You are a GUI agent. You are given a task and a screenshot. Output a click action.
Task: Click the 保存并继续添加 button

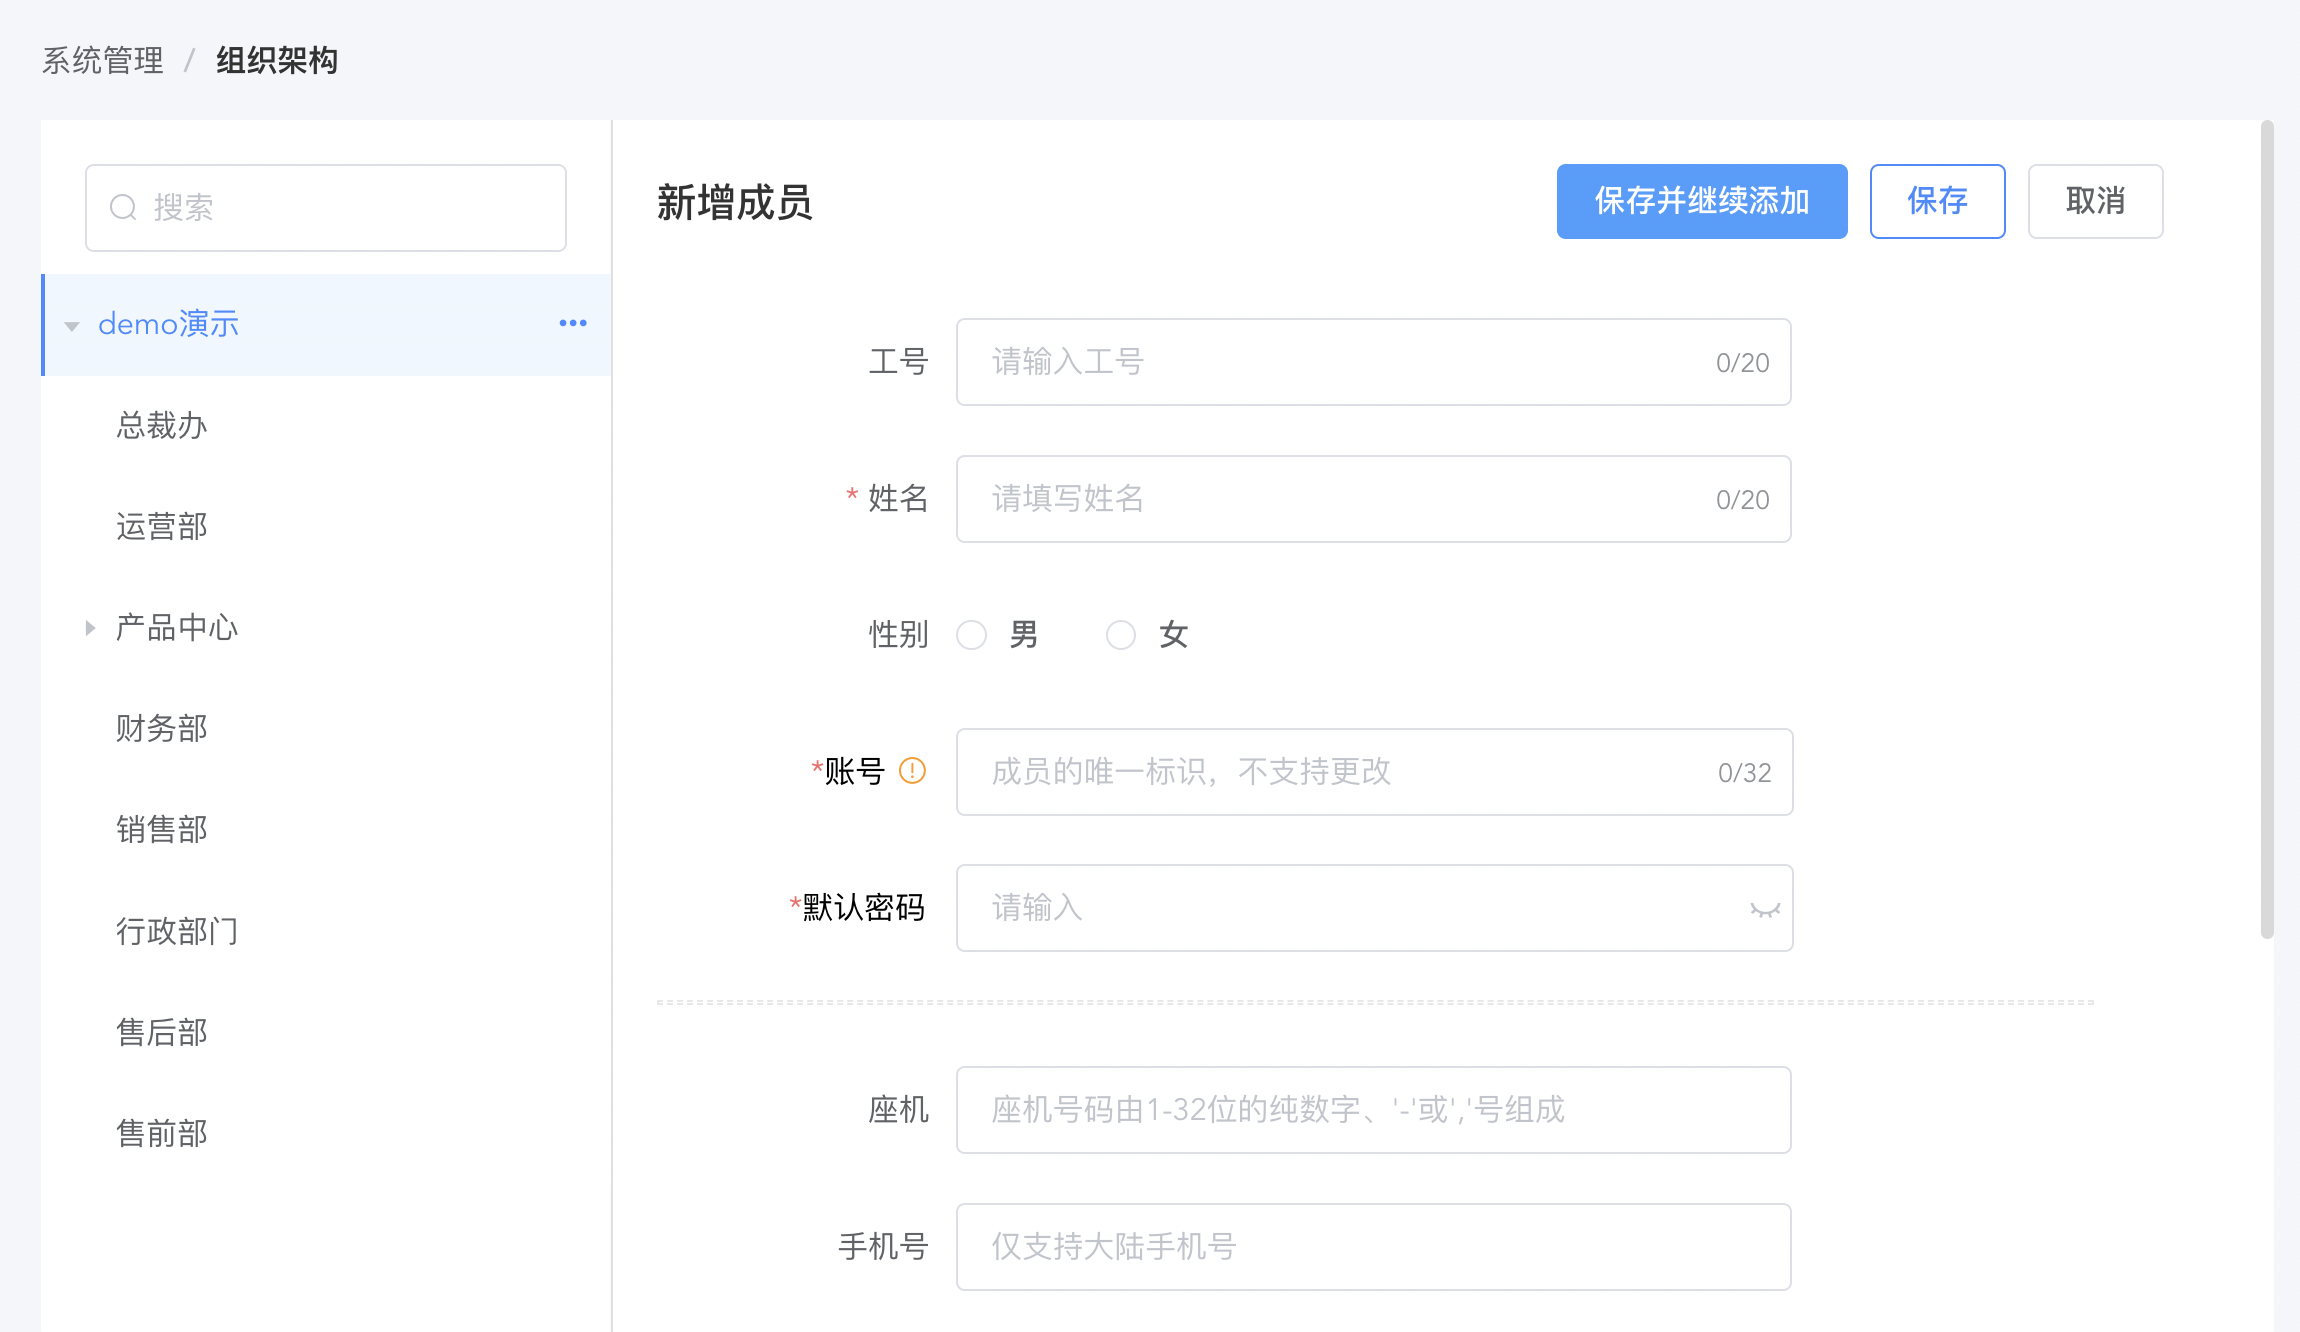click(x=1702, y=201)
